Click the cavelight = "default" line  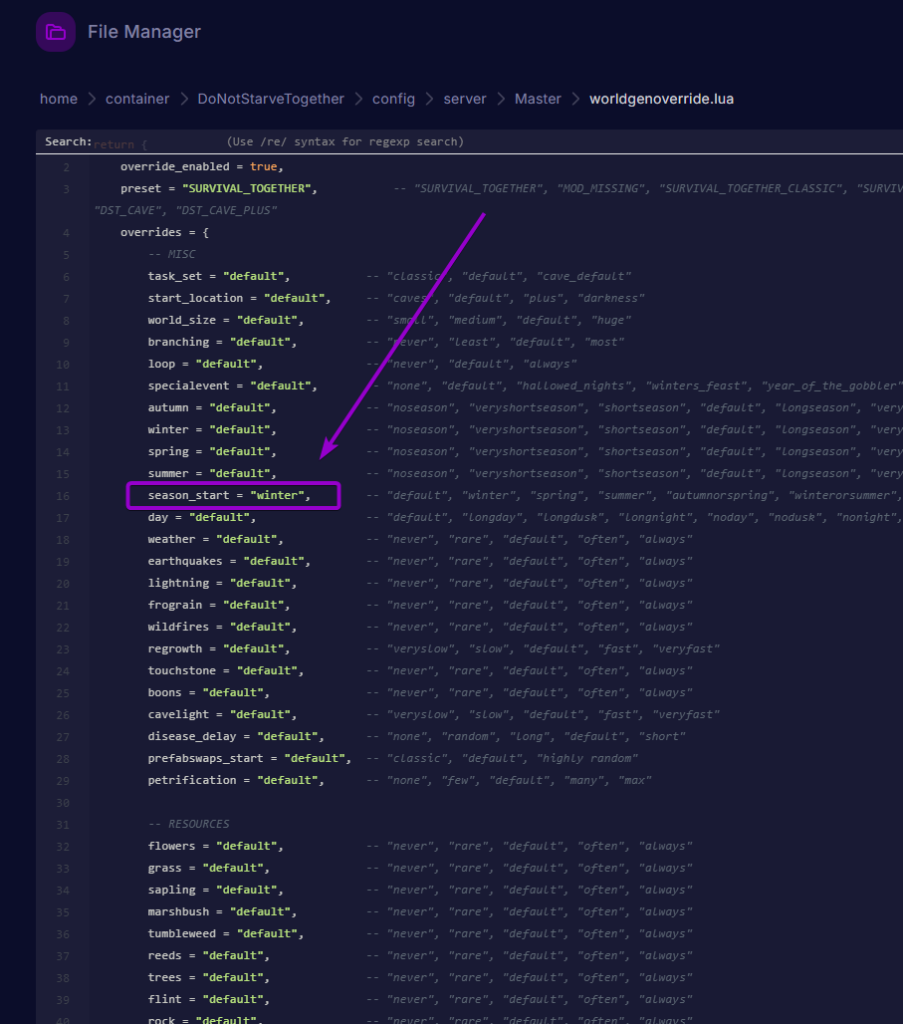[222, 714]
